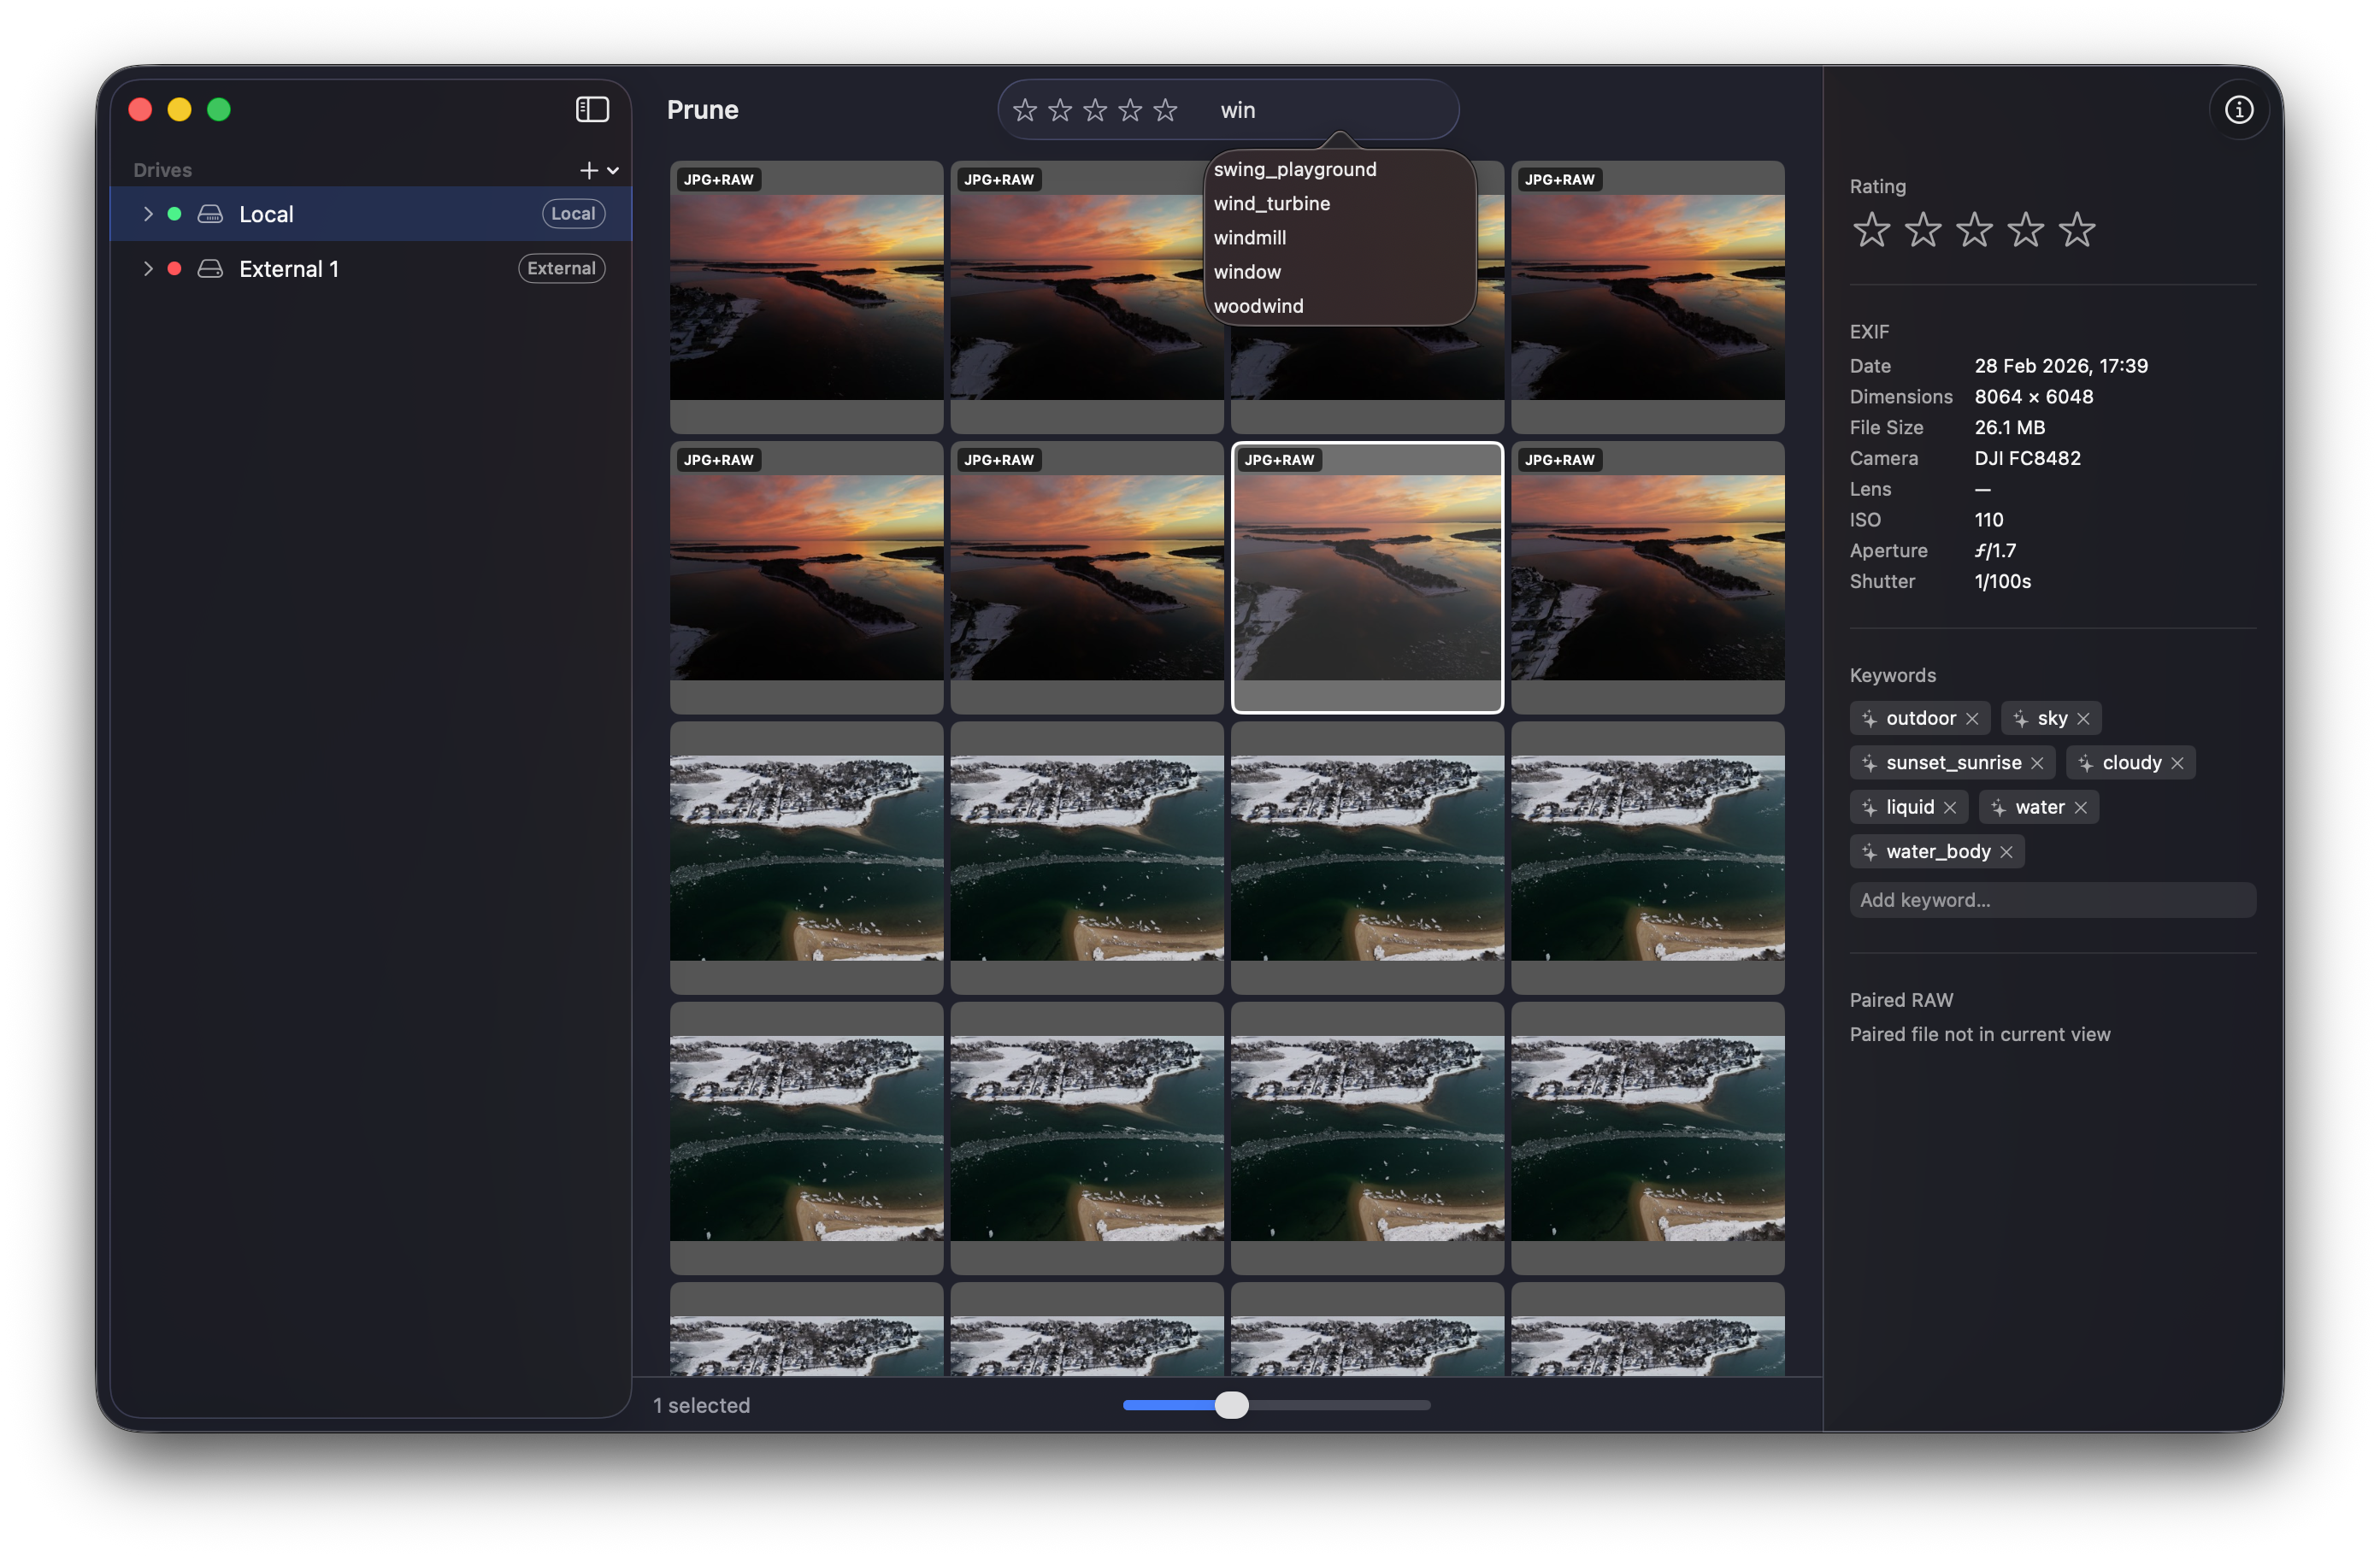This screenshot has width=2380, height=1559.
Task: Remove the cloudy keyword tag
Action: click(2176, 763)
